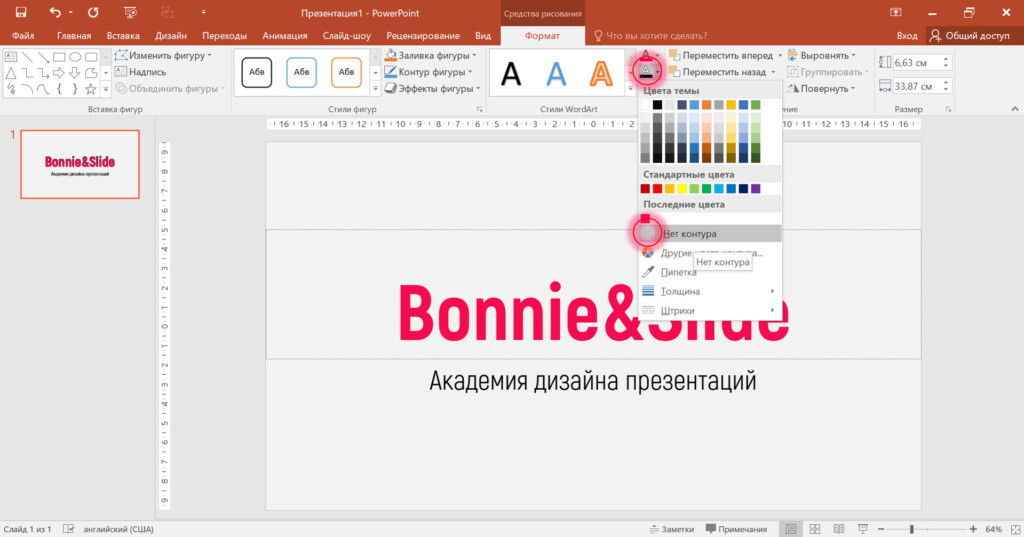Start slide show from the quick access toolbar
Image resolution: width=1024 pixels, height=537 pixels.
[131, 12]
